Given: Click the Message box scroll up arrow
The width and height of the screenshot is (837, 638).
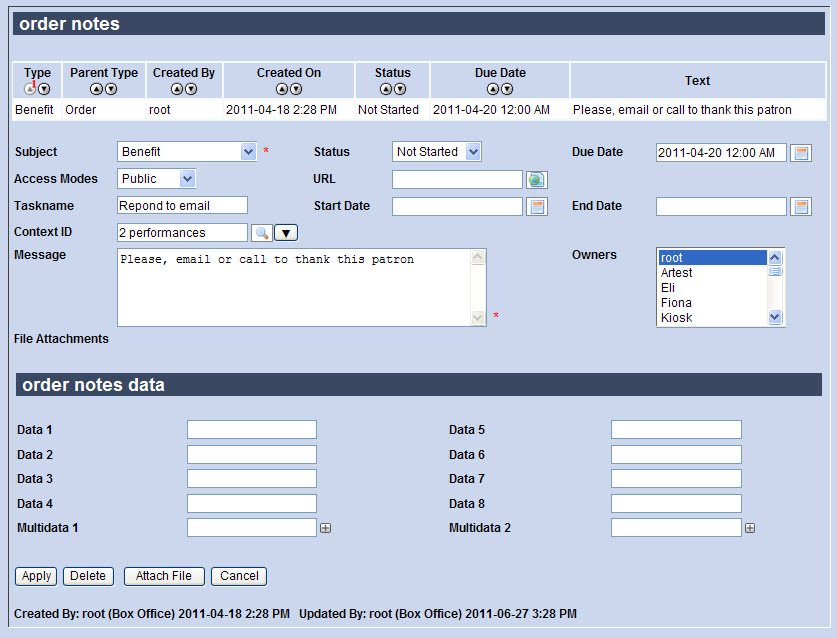Looking at the screenshot, I should tap(478, 257).
